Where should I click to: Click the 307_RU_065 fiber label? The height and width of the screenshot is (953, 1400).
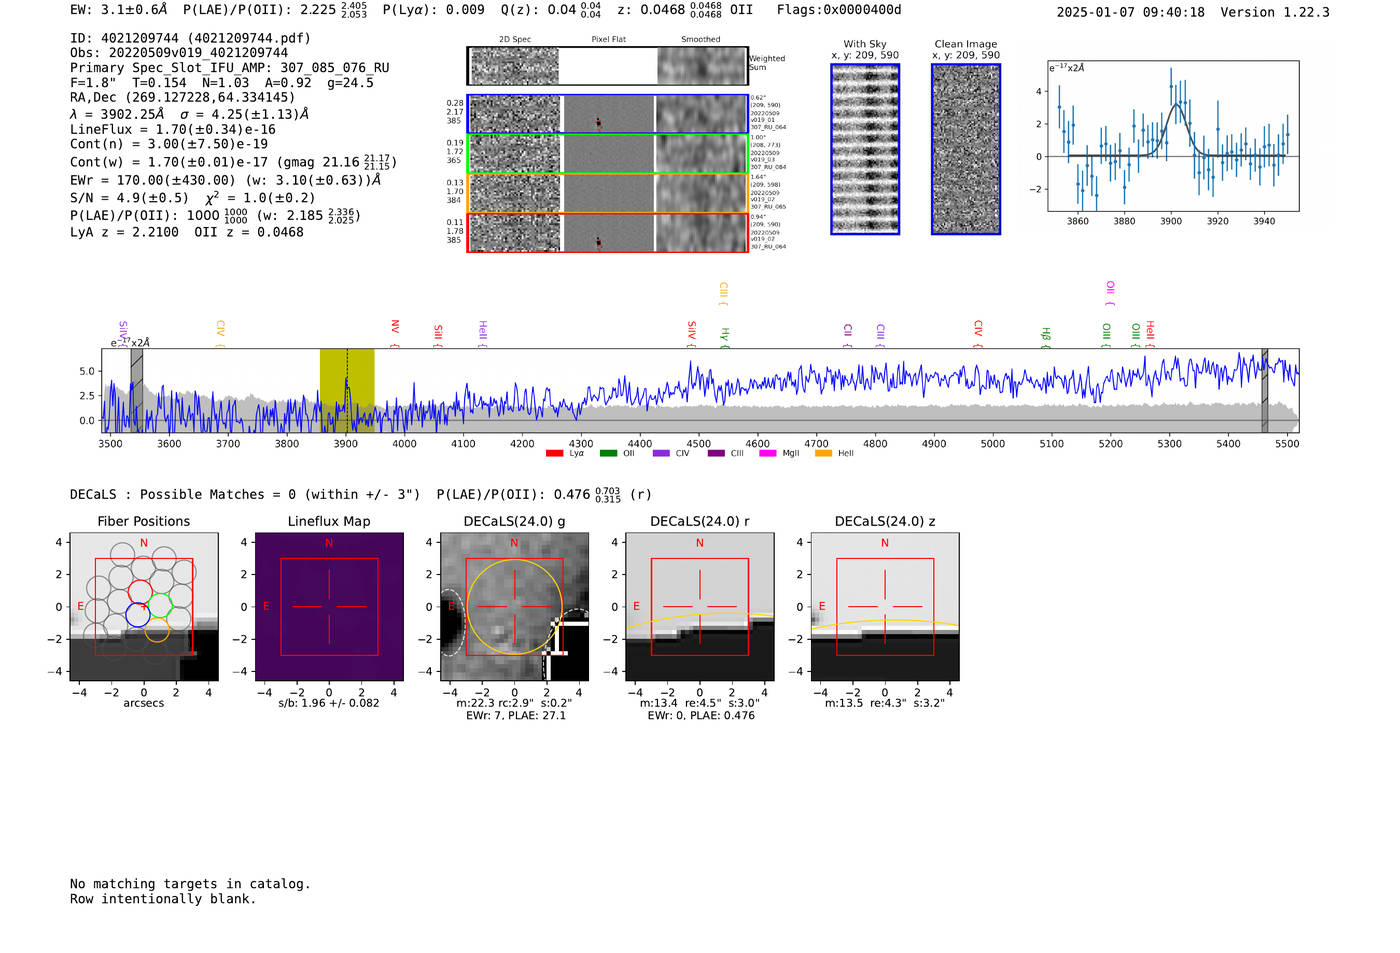769,207
